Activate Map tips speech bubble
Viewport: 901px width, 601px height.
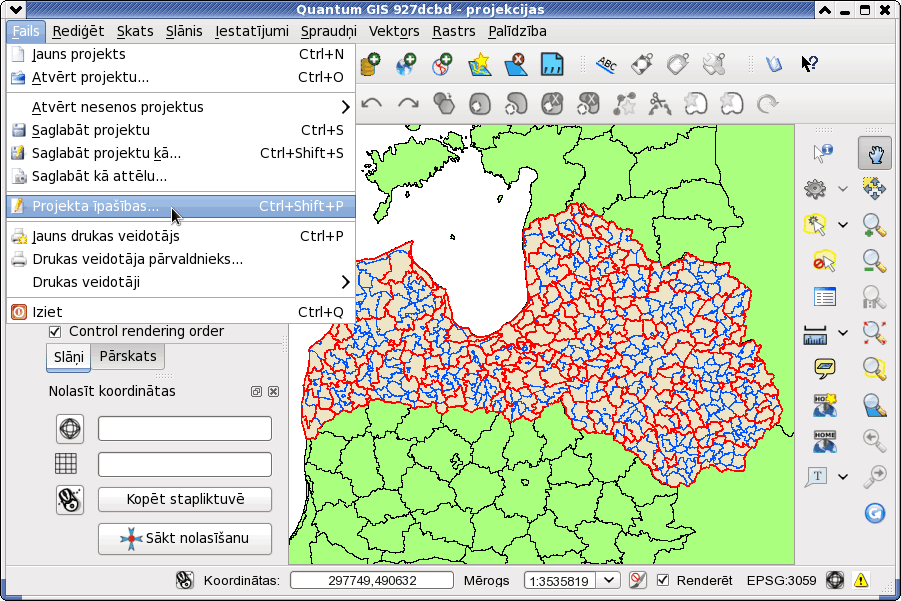pyautogui.click(x=825, y=368)
